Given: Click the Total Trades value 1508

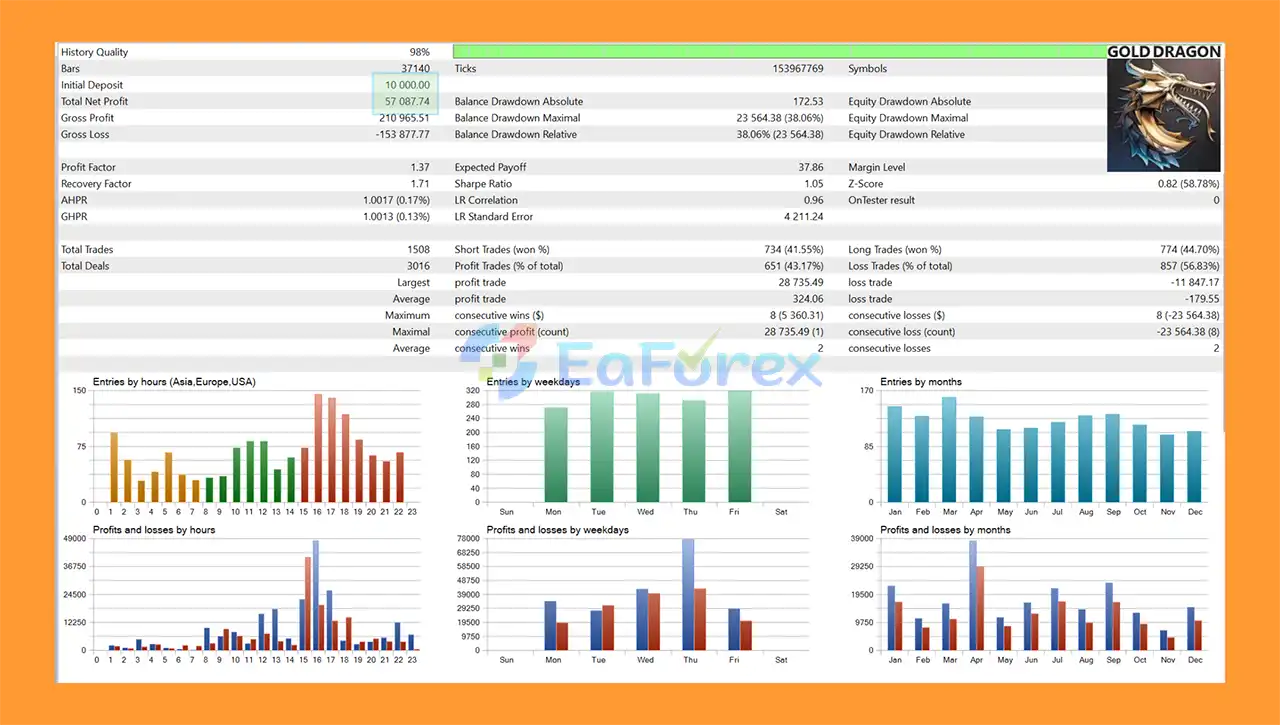Looking at the screenshot, I should (419, 250).
